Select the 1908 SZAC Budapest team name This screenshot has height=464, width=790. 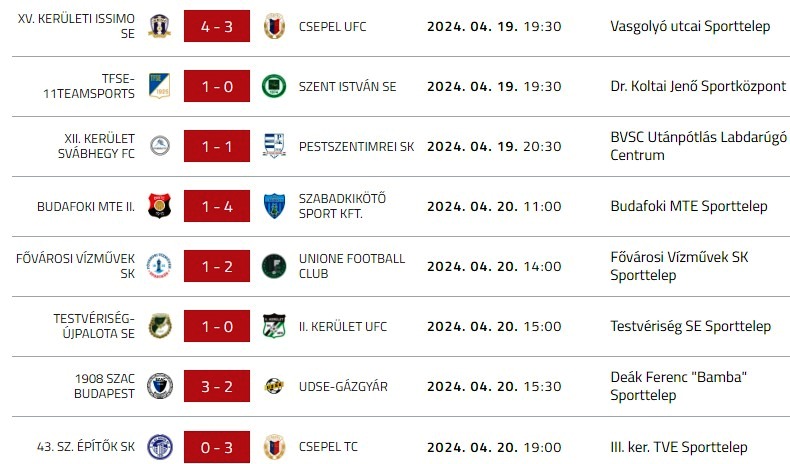pos(104,386)
